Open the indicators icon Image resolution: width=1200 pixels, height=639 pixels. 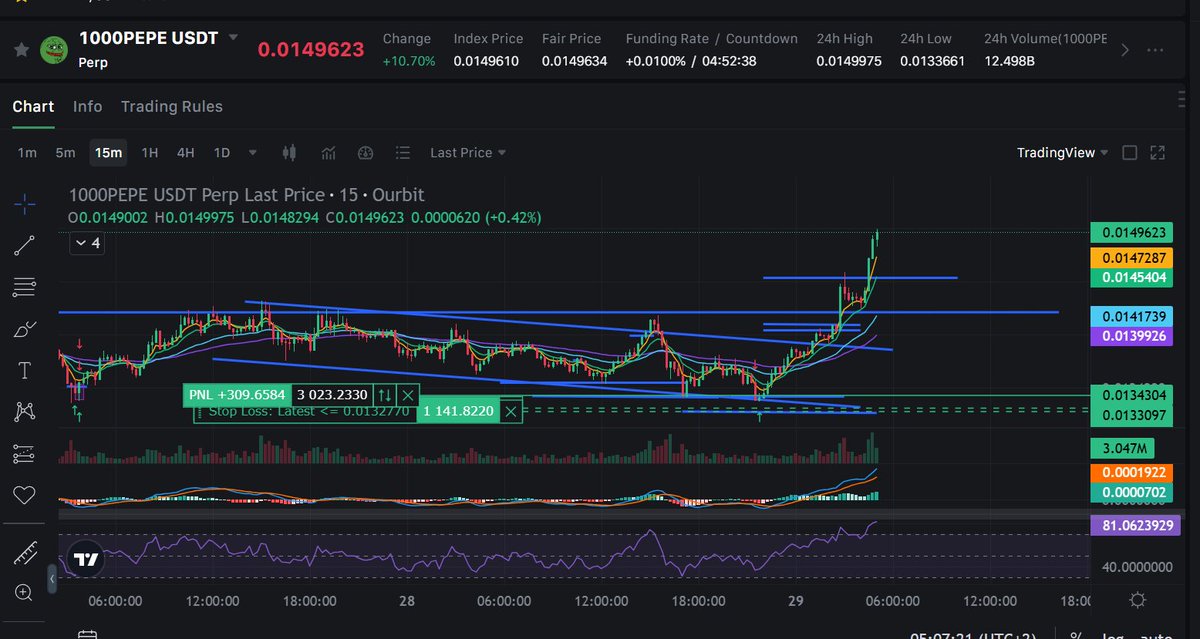[328, 153]
